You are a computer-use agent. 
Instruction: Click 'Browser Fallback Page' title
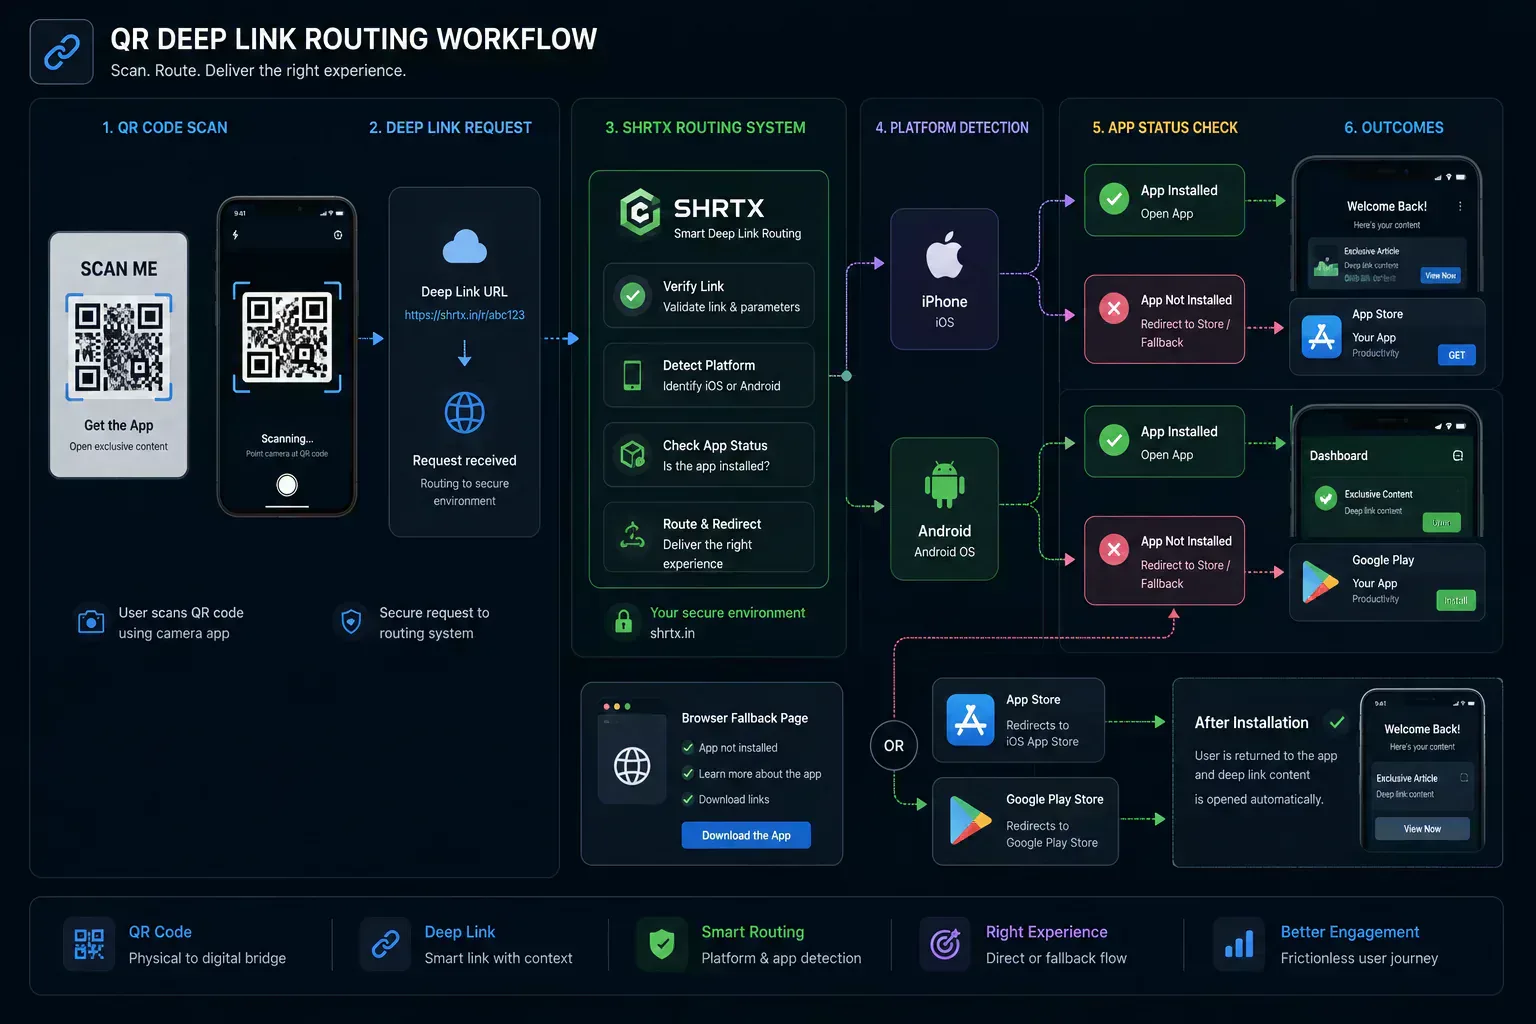point(745,718)
